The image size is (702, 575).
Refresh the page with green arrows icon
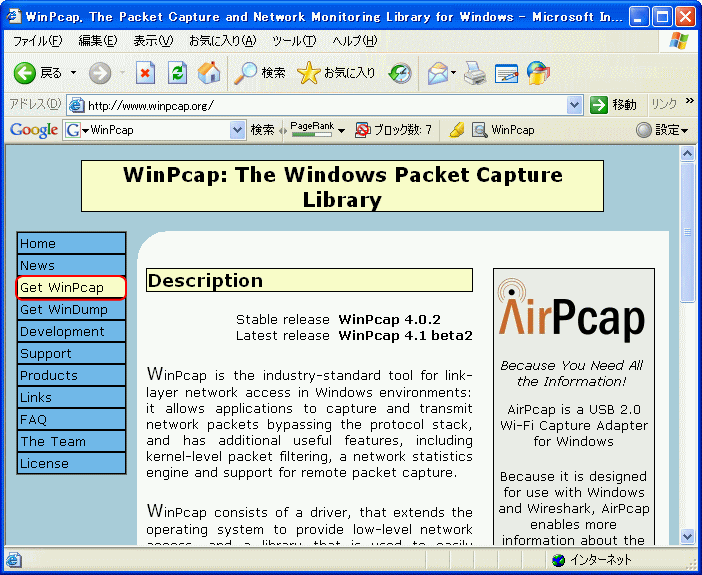pos(177,73)
